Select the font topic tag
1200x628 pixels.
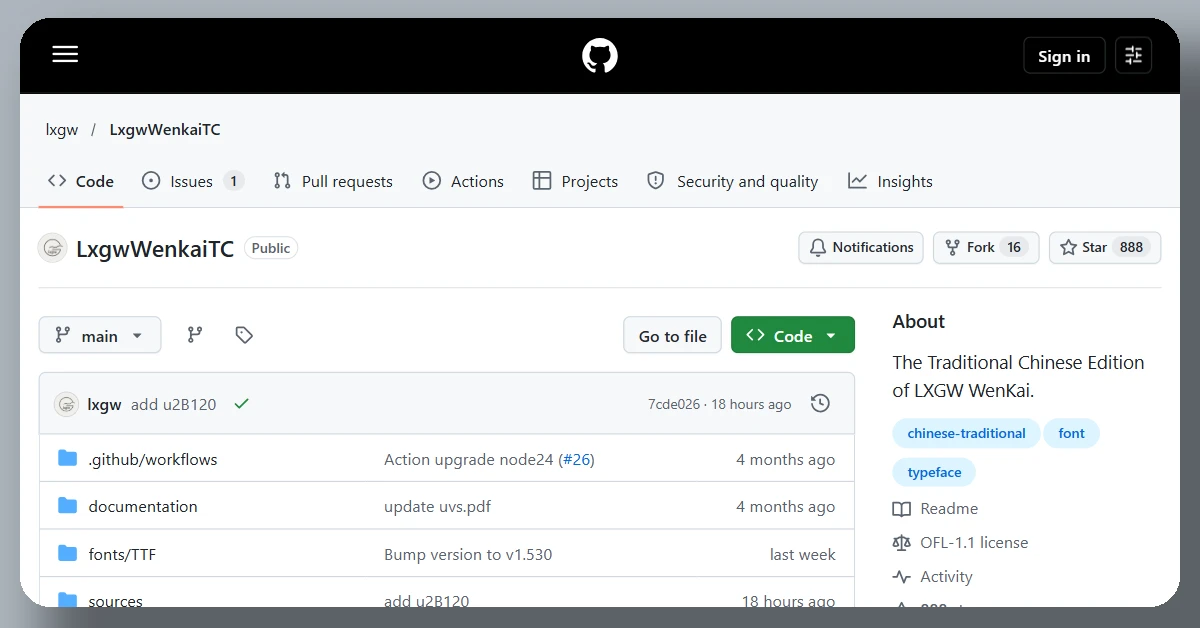[1072, 433]
